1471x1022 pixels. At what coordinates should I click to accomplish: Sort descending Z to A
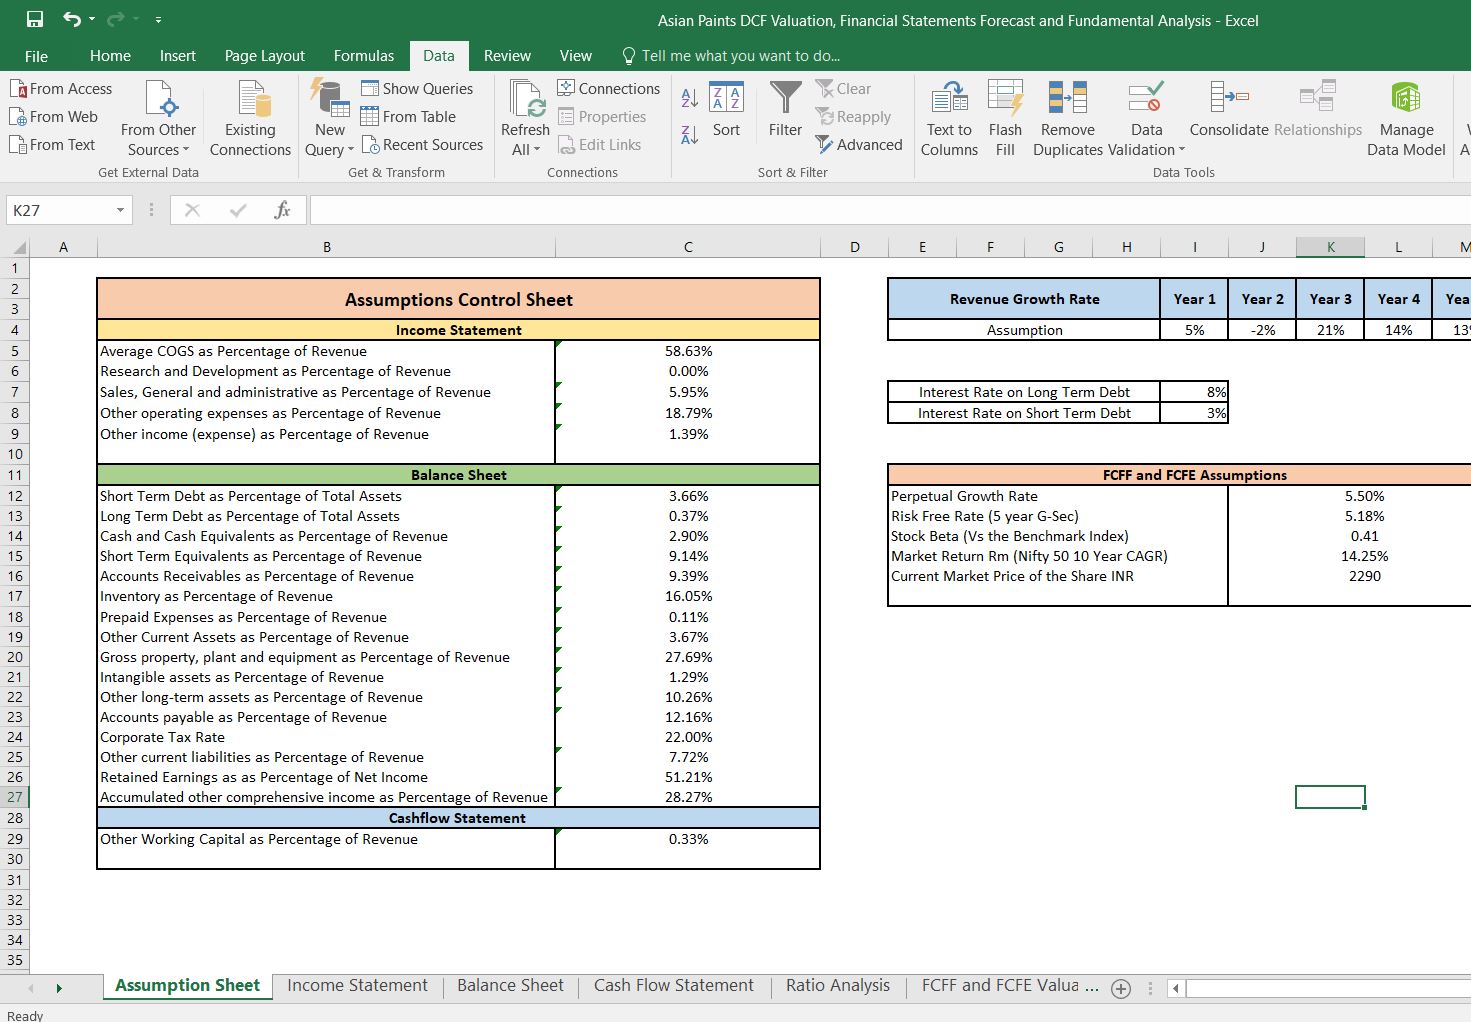click(689, 135)
